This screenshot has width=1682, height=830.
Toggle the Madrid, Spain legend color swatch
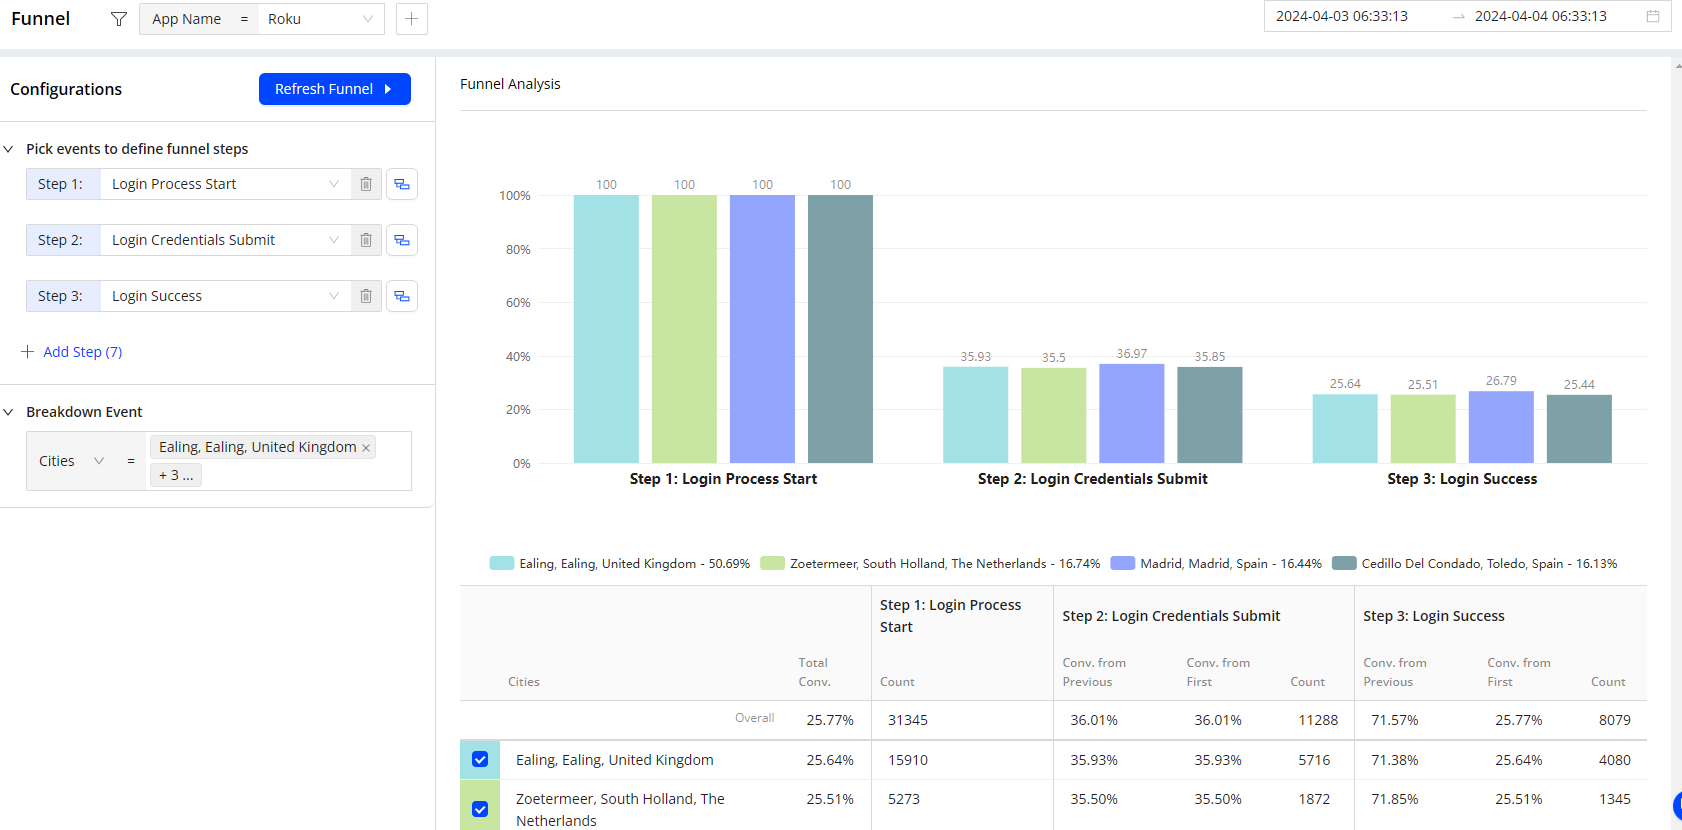[1122, 563]
